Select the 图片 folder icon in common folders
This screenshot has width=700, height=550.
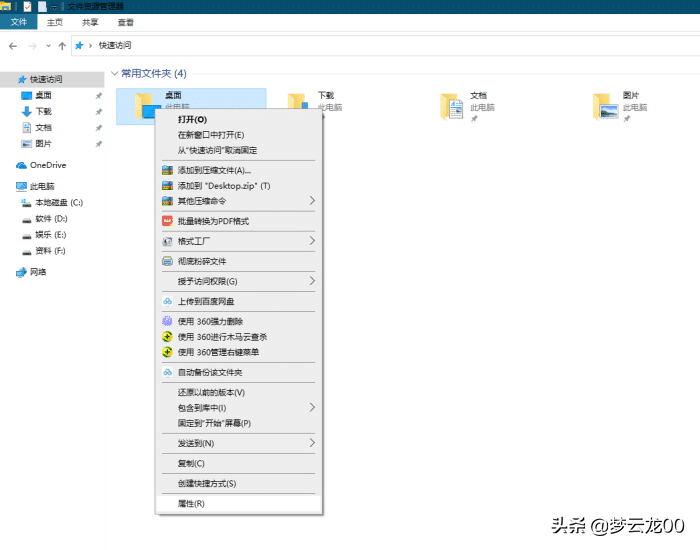(x=605, y=106)
